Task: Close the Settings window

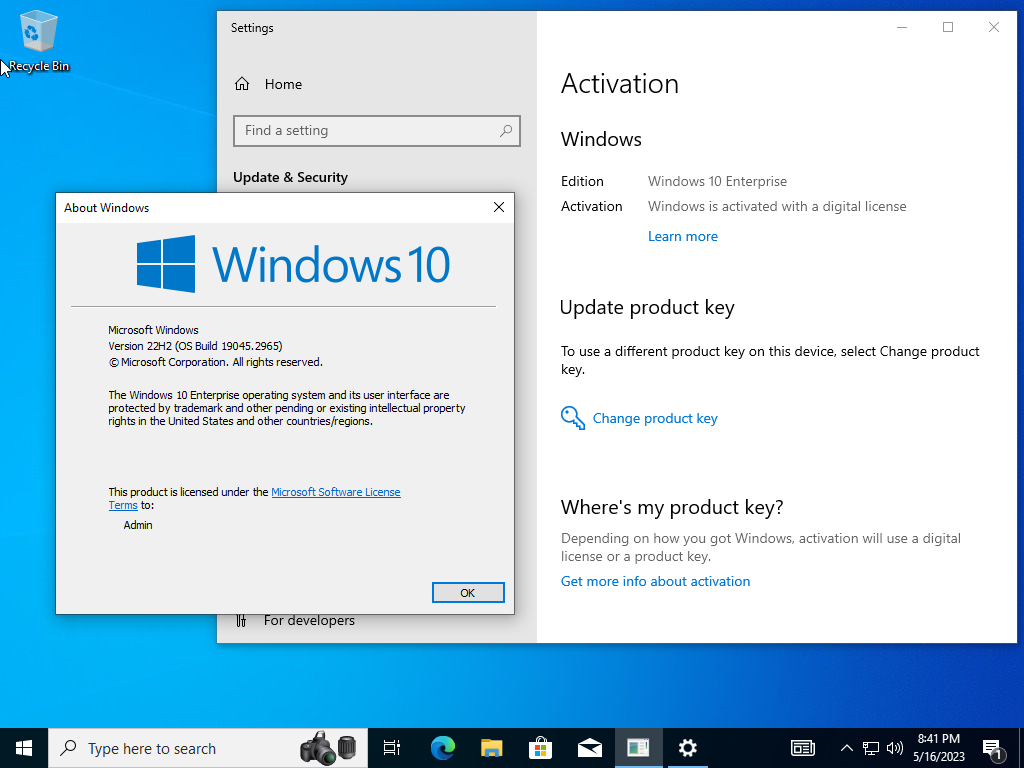Action: pos(993,27)
